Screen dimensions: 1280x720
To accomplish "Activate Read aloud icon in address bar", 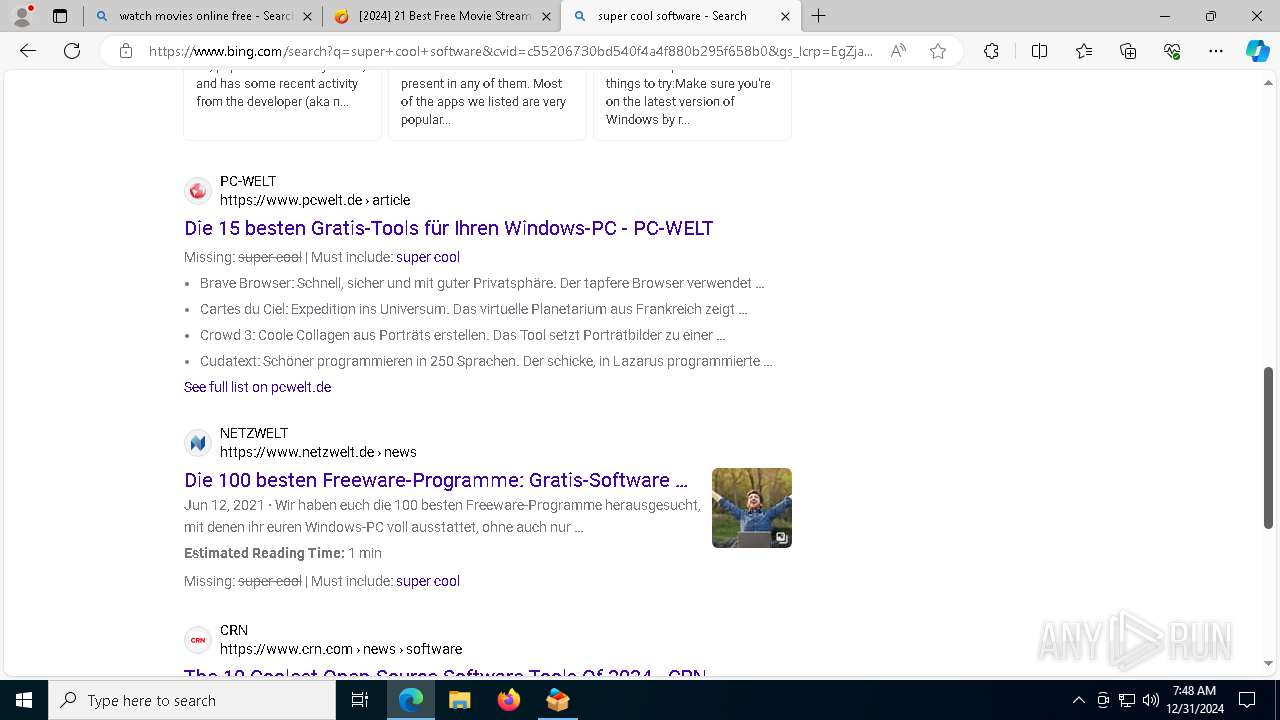I will pos(898,51).
